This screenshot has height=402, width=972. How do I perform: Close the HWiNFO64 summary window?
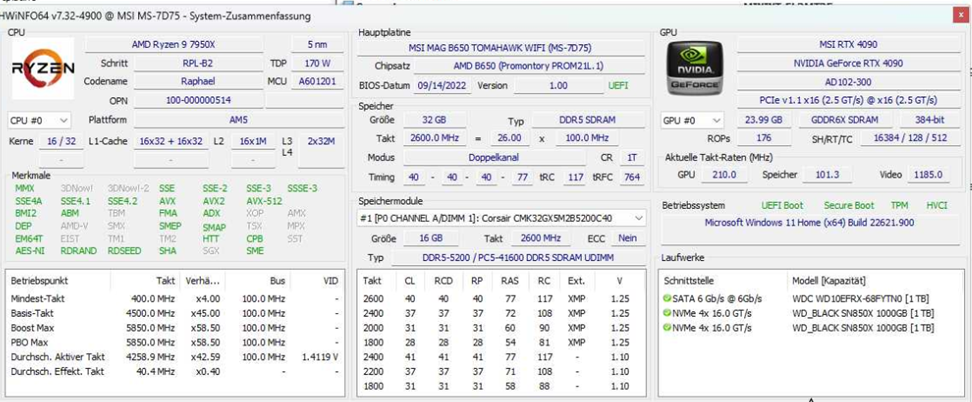point(960,16)
